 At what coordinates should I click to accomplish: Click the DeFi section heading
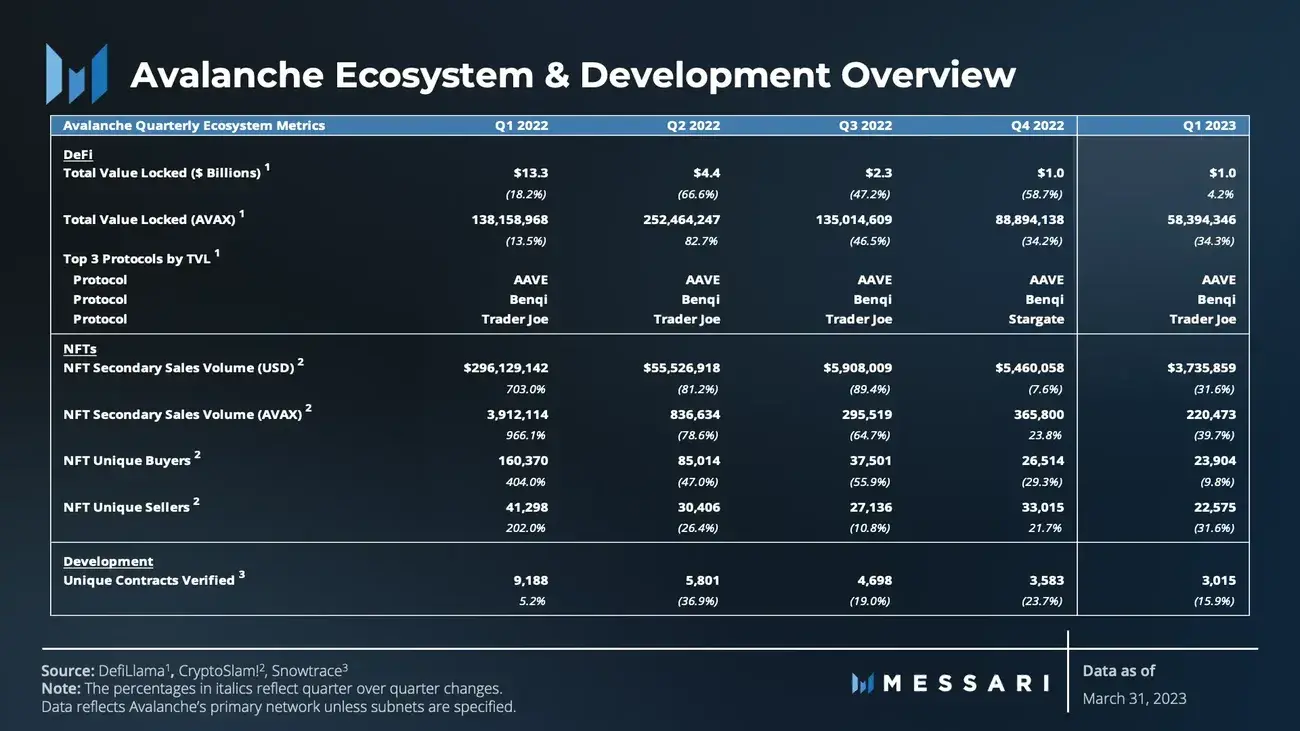click(x=77, y=155)
